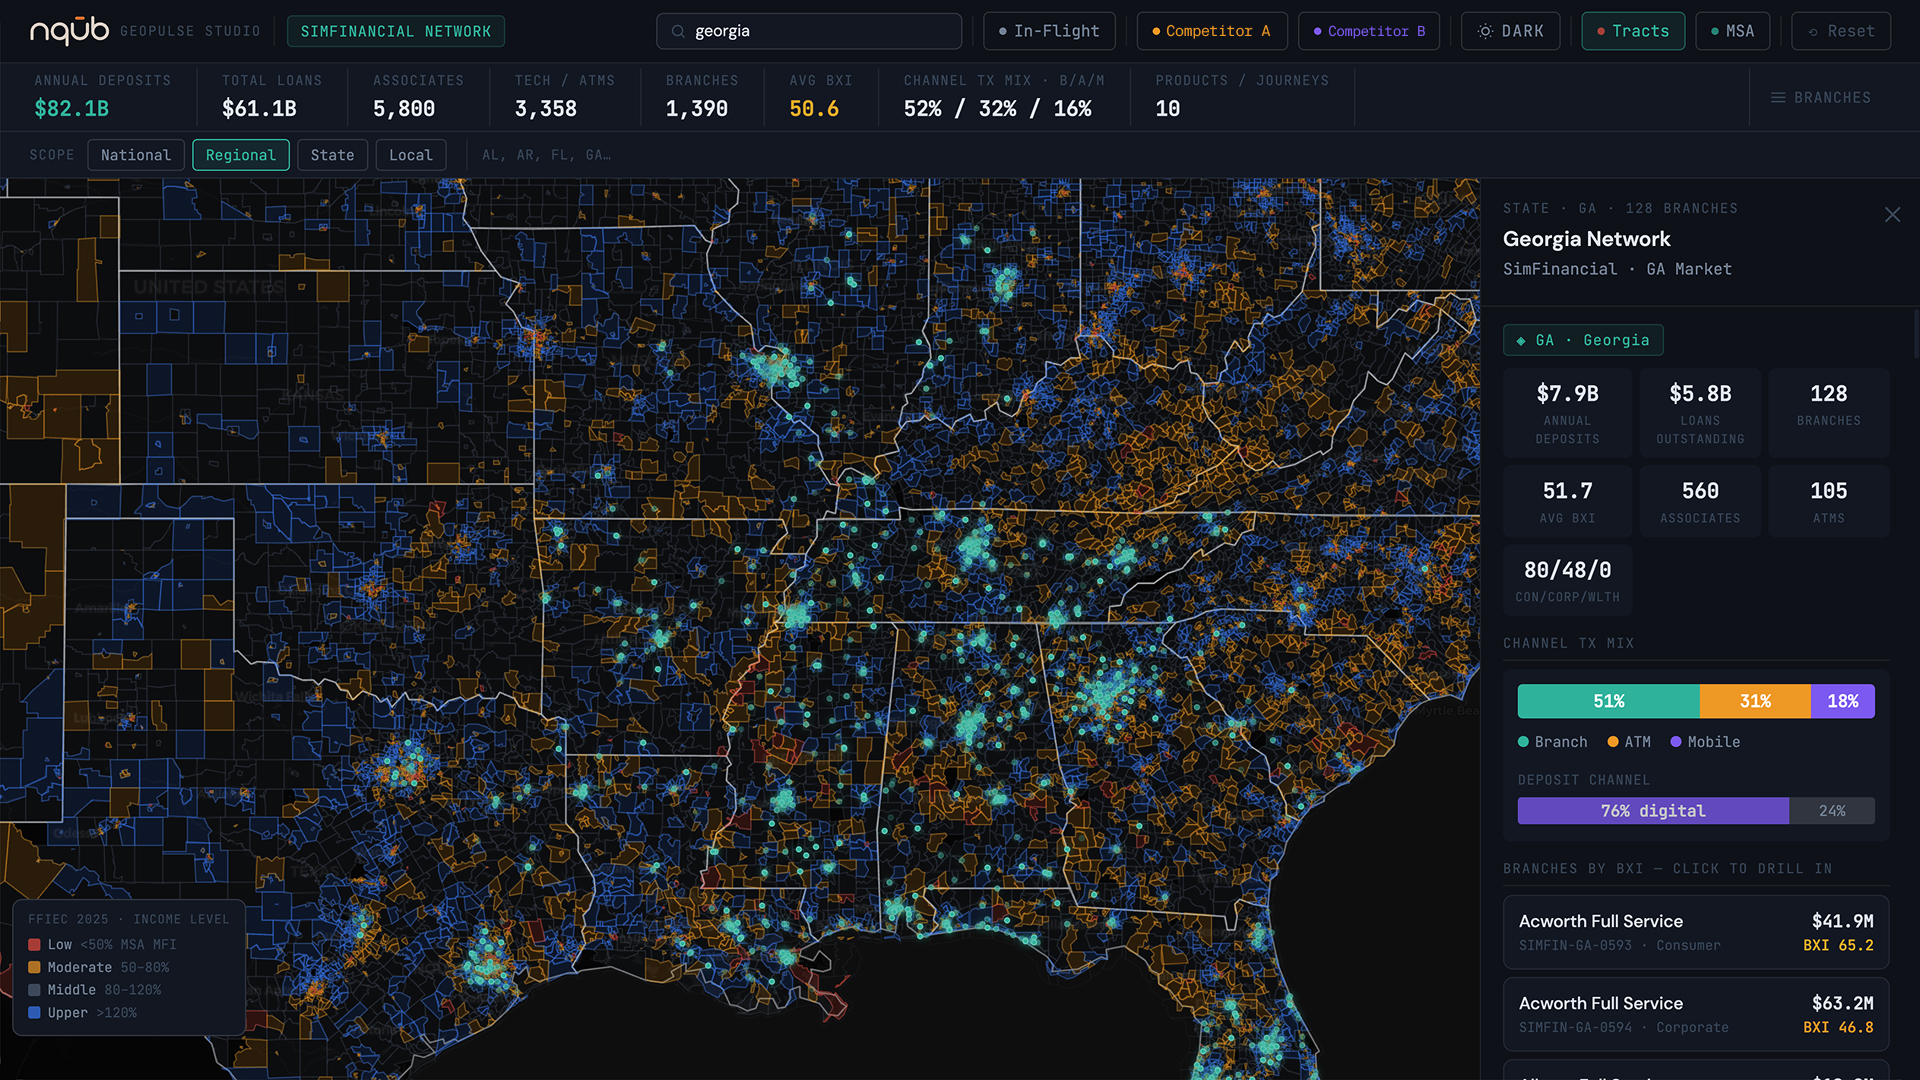Click the search magnifier icon
The height and width of the screenshot is (1080, 1920).
point(678,32)
